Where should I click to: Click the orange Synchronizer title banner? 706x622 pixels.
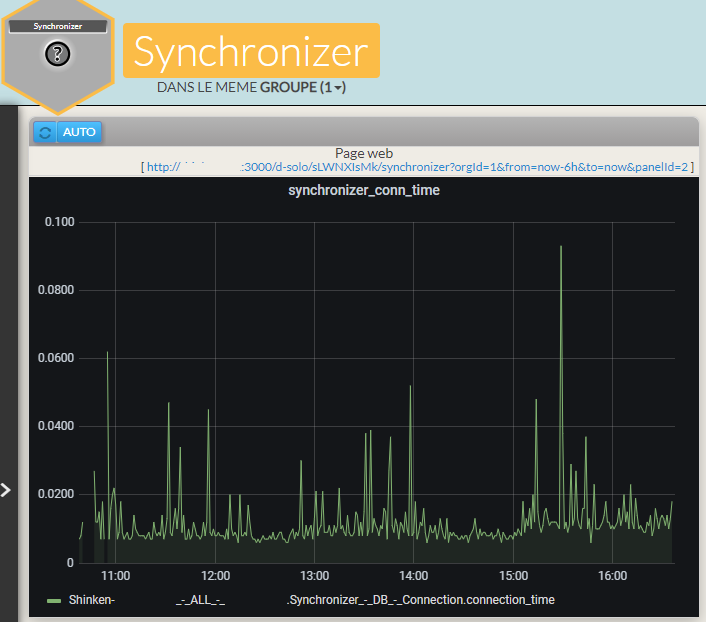(251, 51)
